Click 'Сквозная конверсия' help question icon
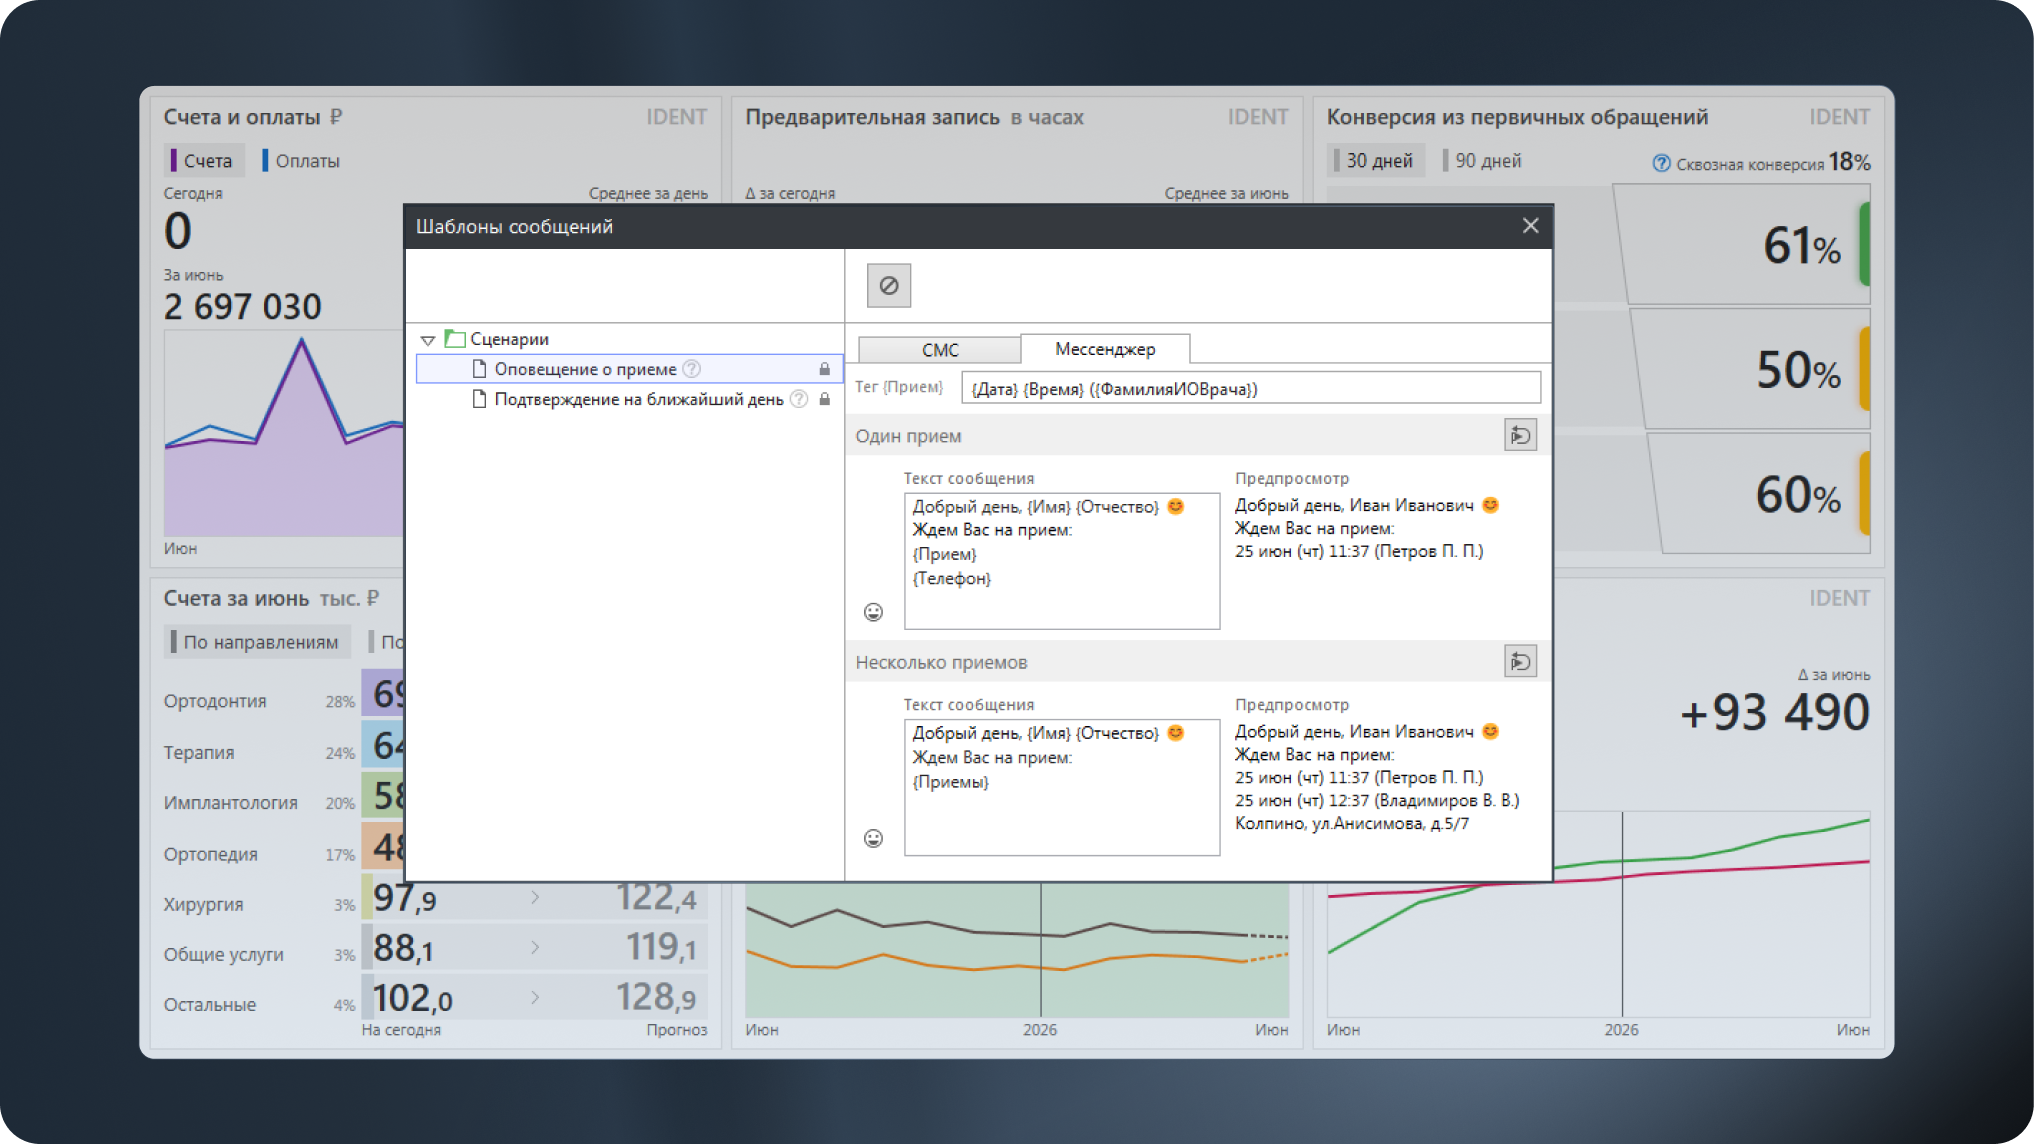 pos(1661,163)
